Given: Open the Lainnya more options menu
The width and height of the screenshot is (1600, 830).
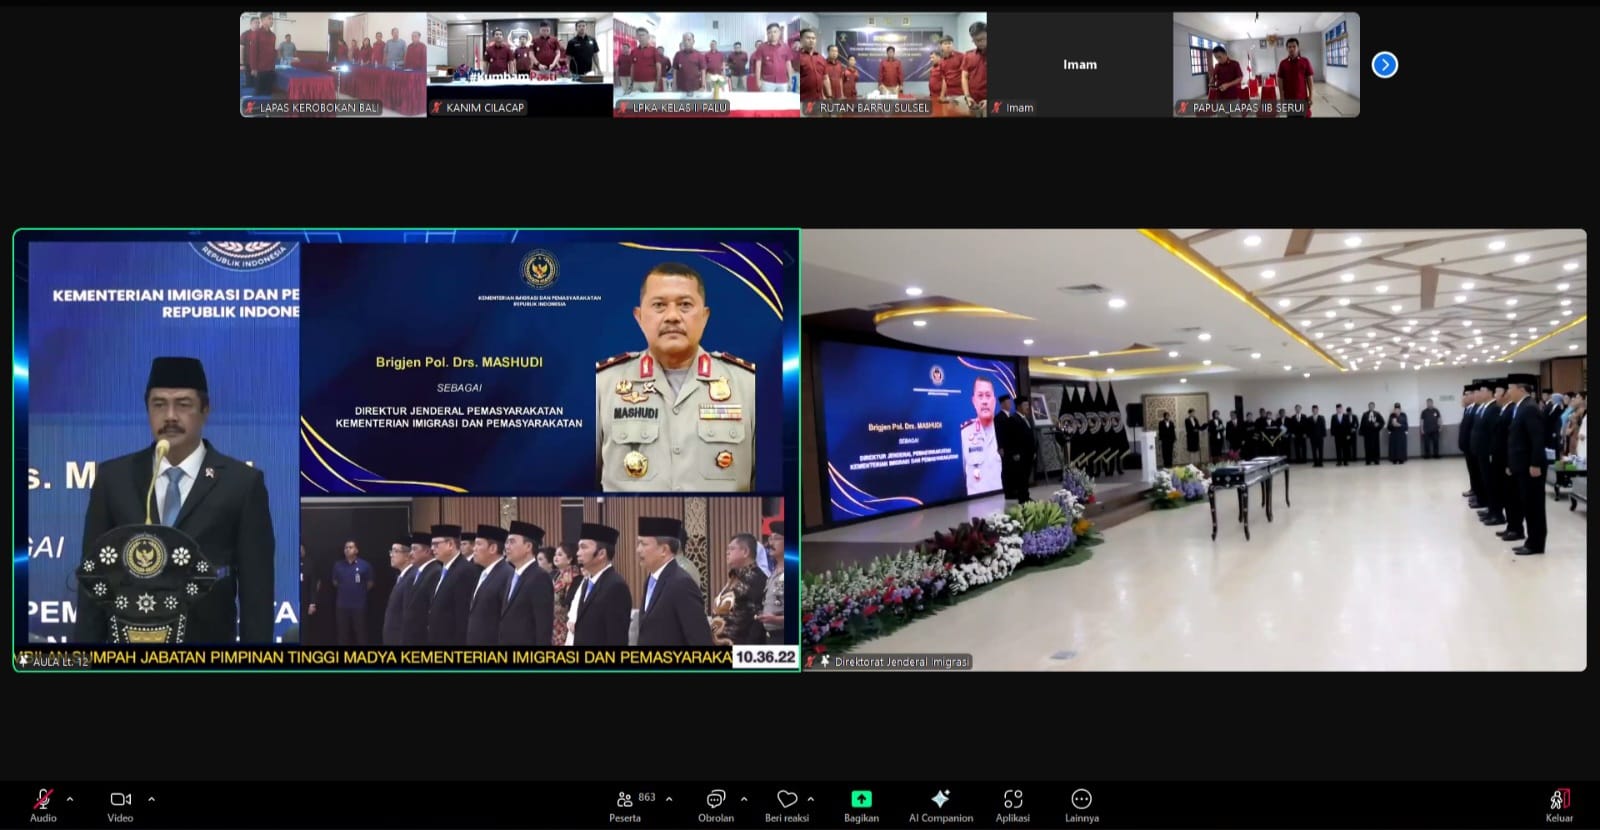Looking at the screenshot, I should click(1081, 799).
